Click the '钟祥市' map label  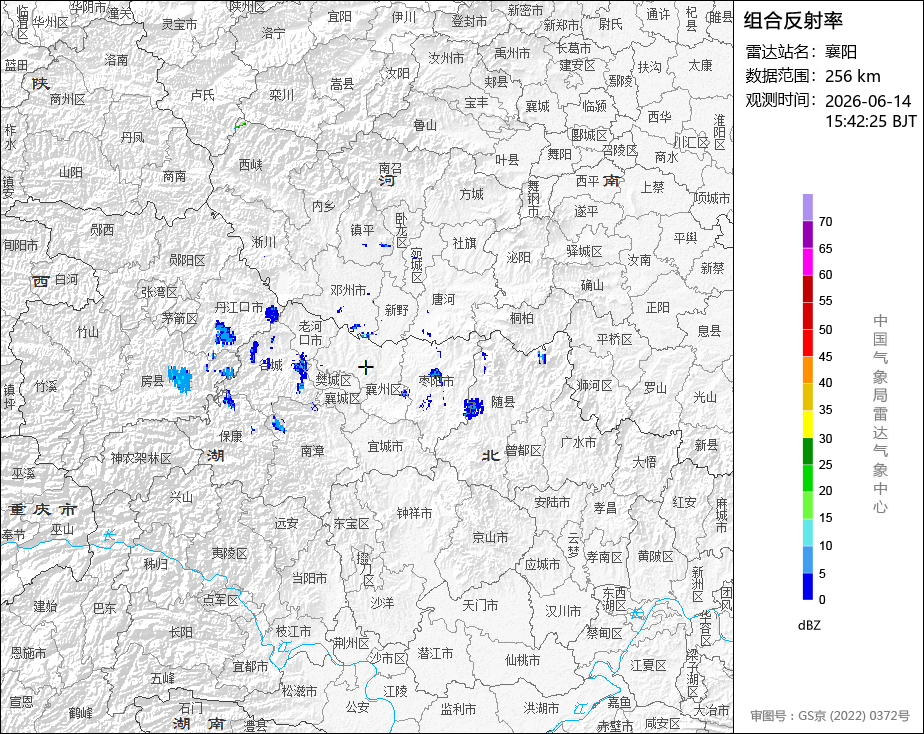pos(414,514)
